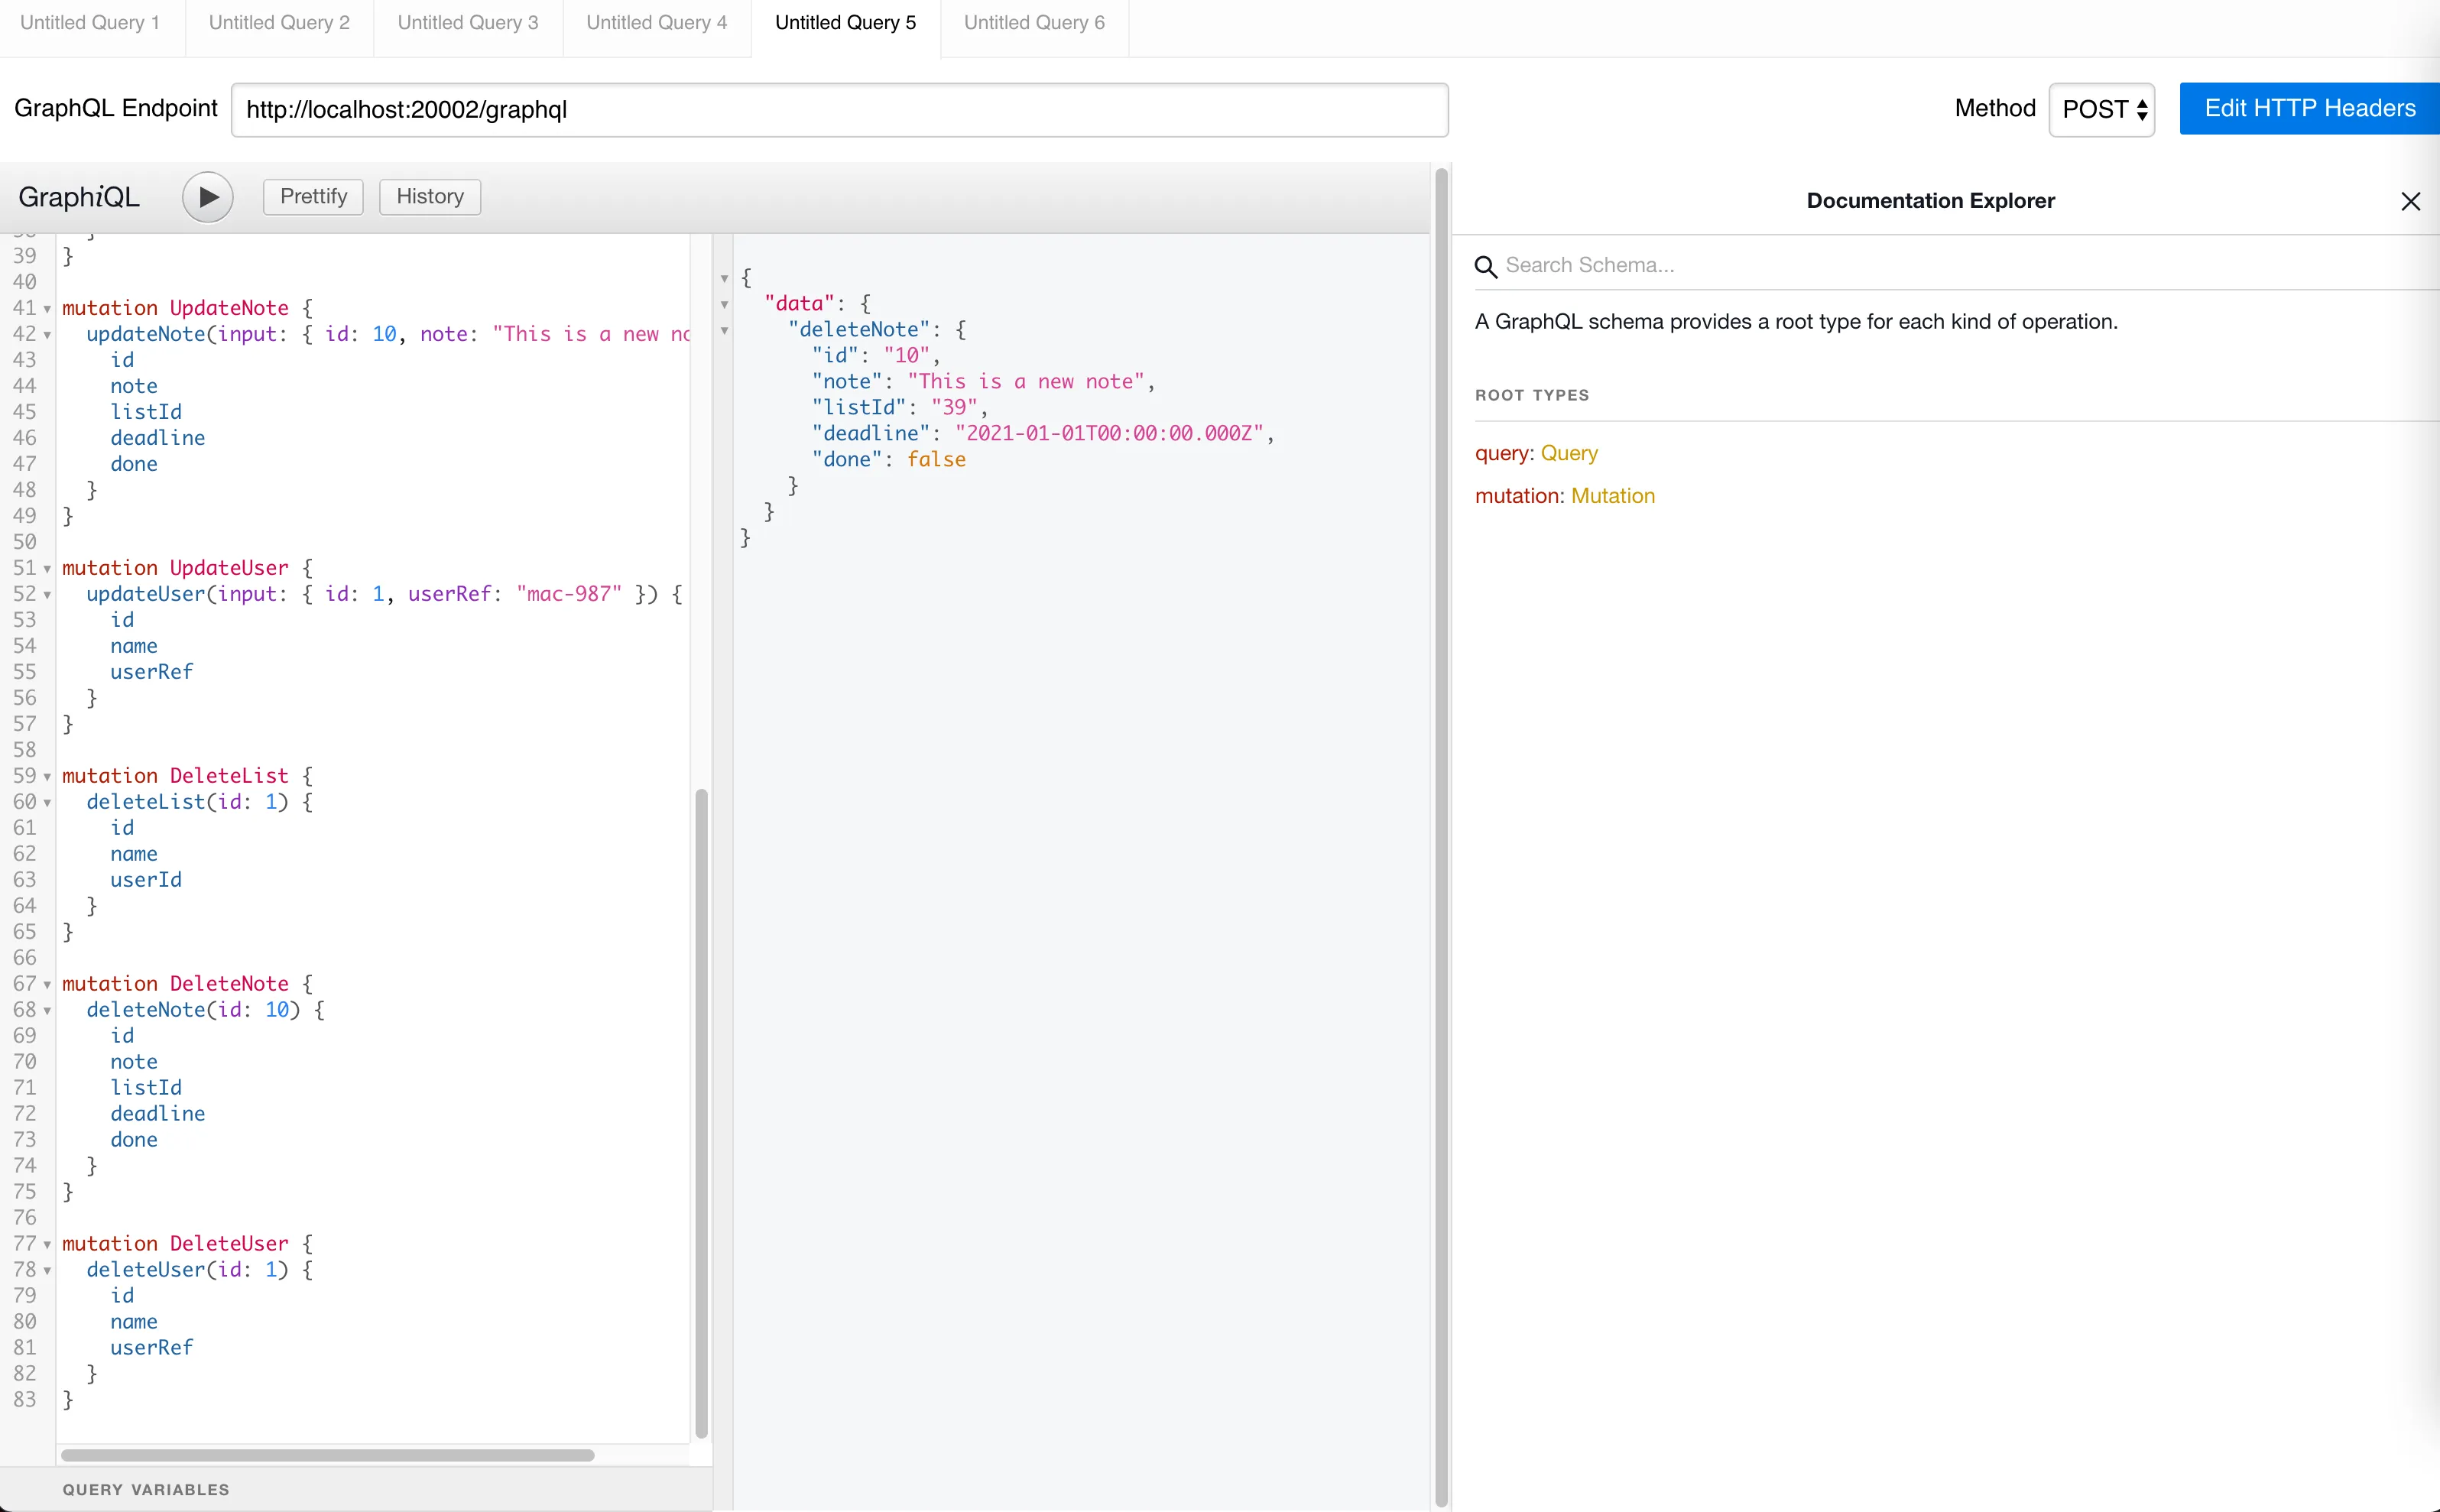Collapse the "data" fold arrow in results

click(x=724, y=305)
